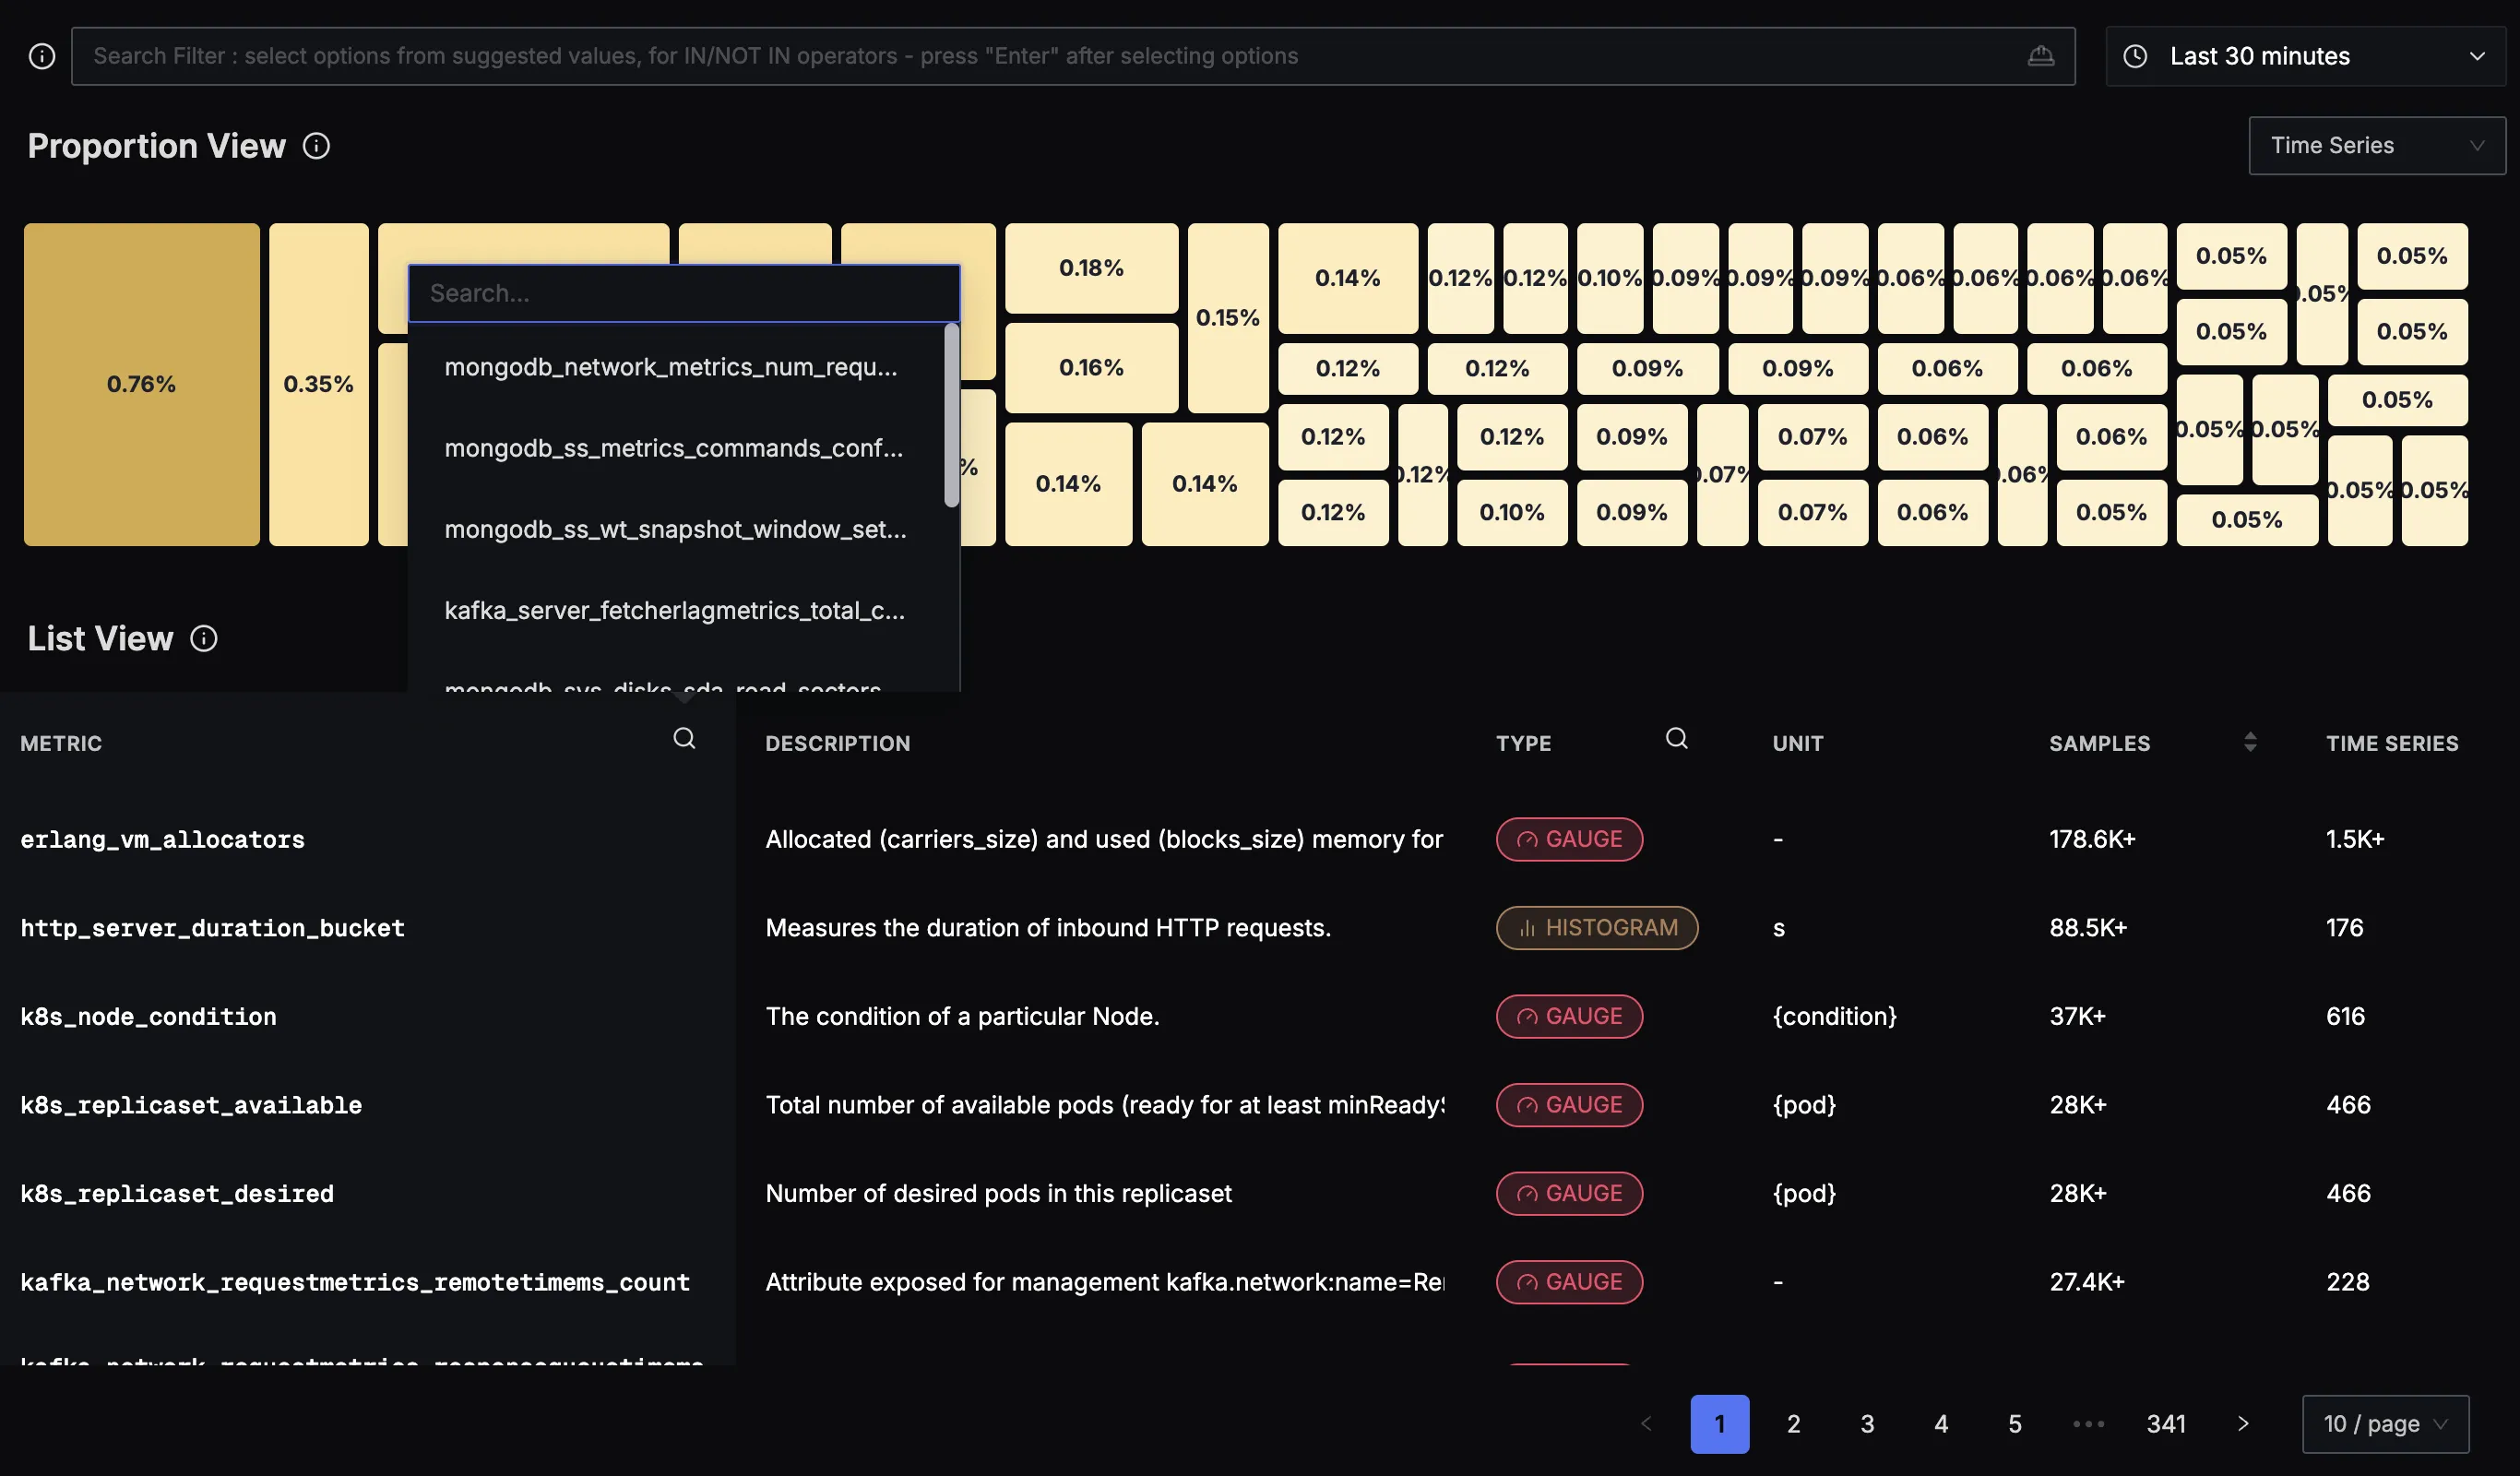Open the k8s_replicaset_desired metric
Screen dimensions: 2520x1476
pyautogui.click(x=177, y=1194)
